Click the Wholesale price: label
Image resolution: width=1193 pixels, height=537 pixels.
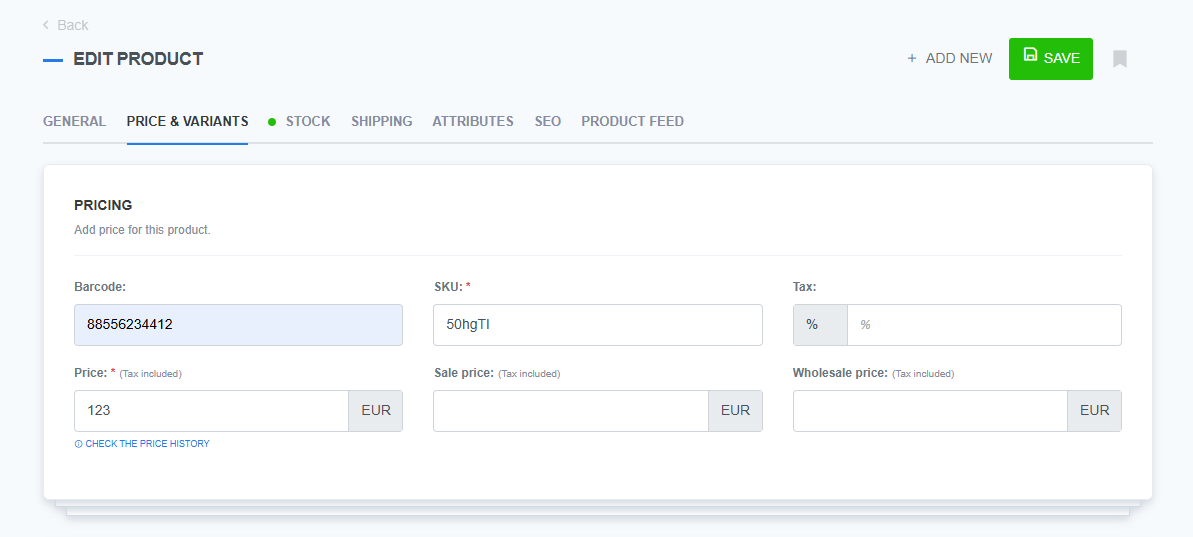point(840,373)
